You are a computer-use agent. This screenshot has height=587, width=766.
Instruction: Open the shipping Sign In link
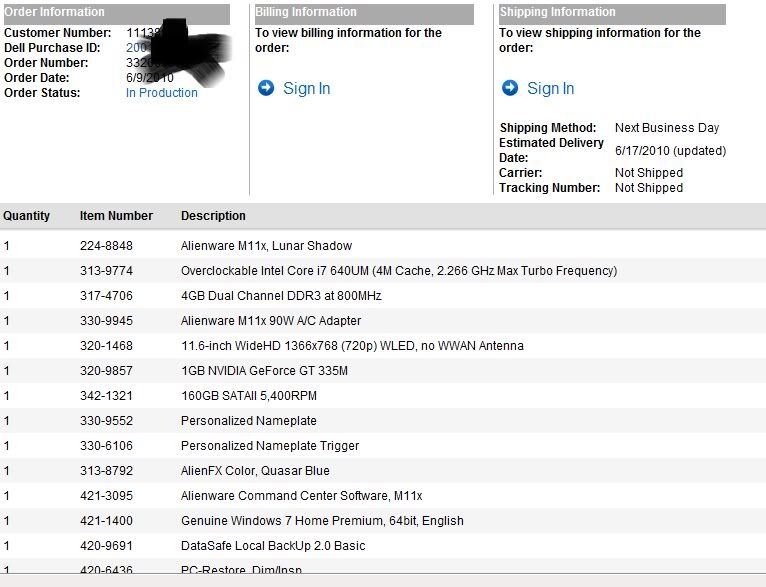tap(550, 88)
